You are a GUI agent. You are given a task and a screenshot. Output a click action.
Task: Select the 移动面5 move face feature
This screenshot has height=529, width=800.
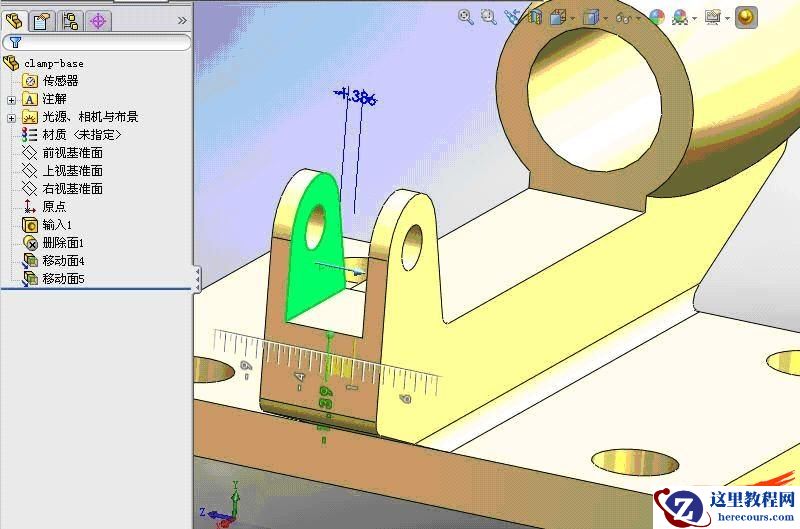[63, 279]
